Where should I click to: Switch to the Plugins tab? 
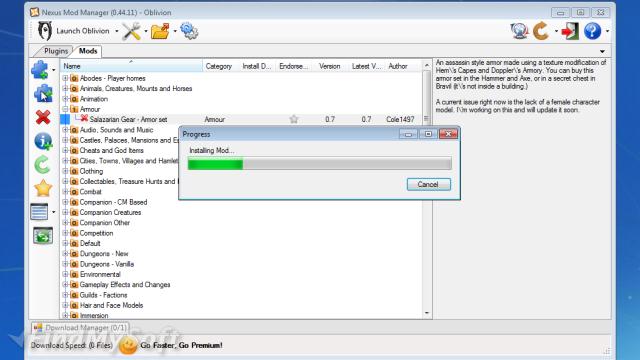[x=56, y=51]
